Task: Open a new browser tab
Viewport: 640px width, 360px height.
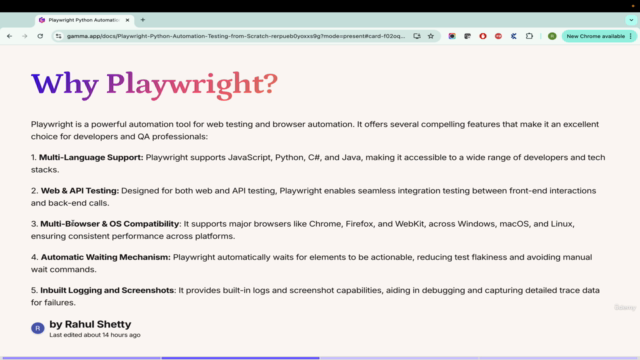Action: (143, 20)
